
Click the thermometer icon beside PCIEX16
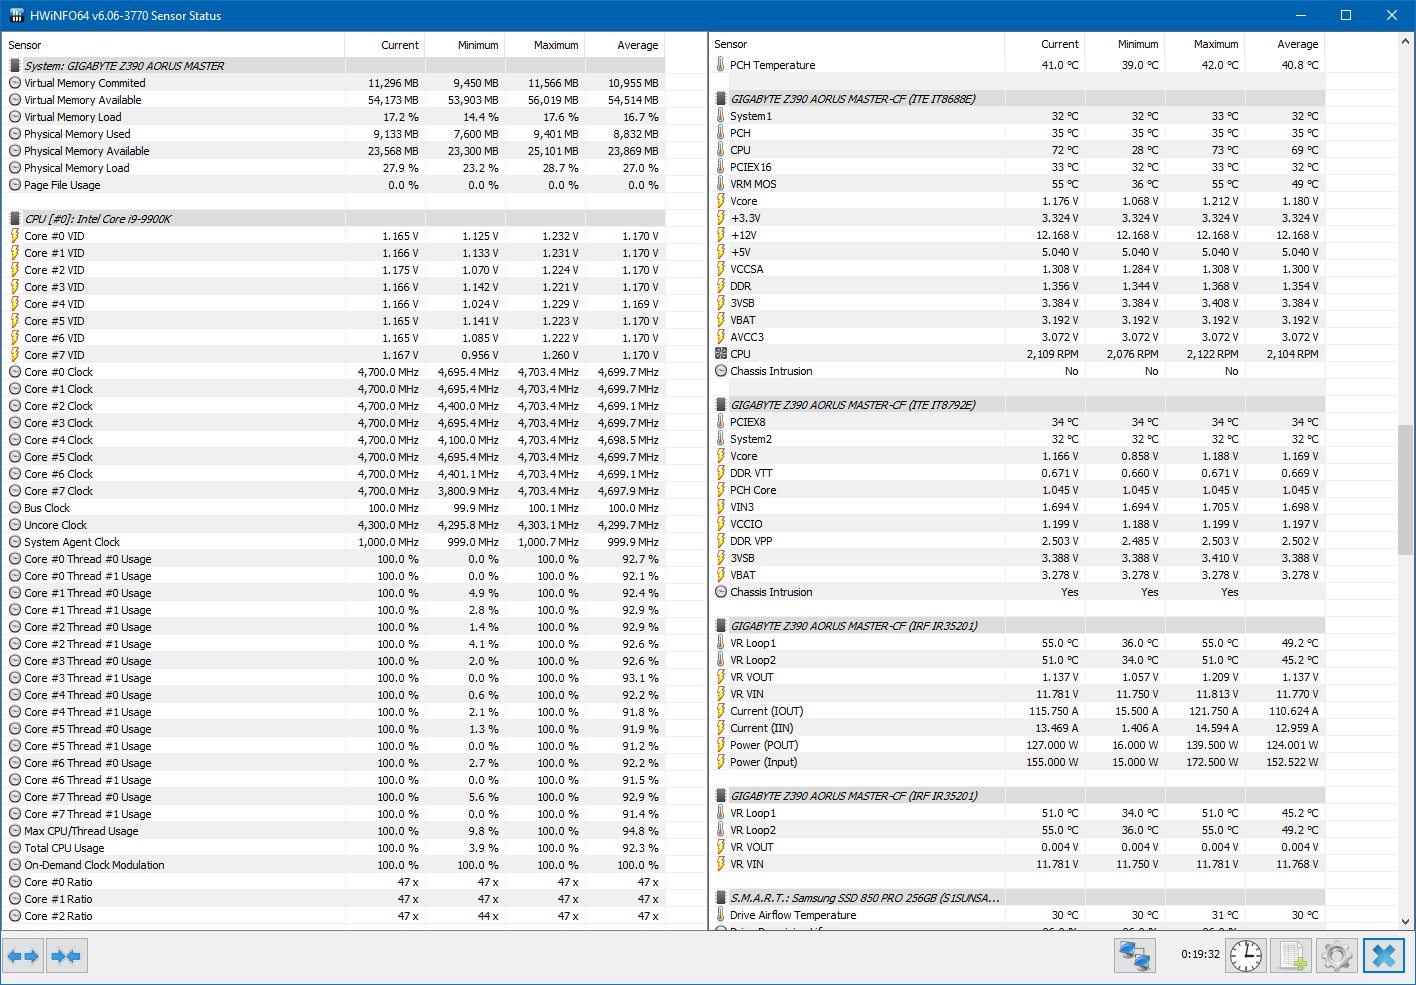720,167
